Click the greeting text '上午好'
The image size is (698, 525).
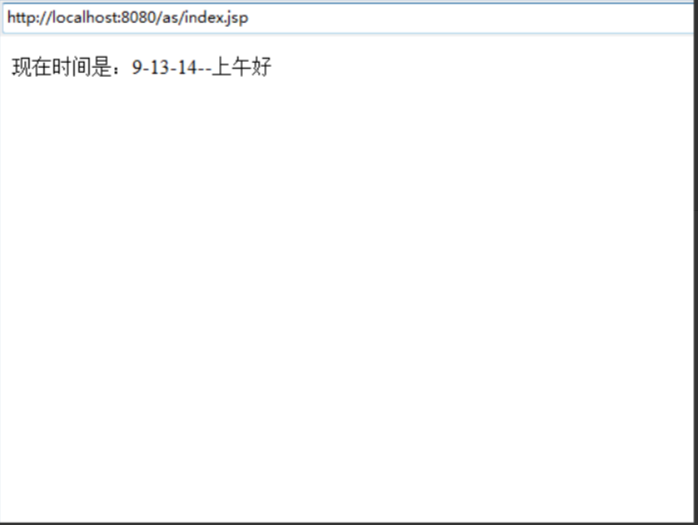pyautogui.click(x=241, y=67)
